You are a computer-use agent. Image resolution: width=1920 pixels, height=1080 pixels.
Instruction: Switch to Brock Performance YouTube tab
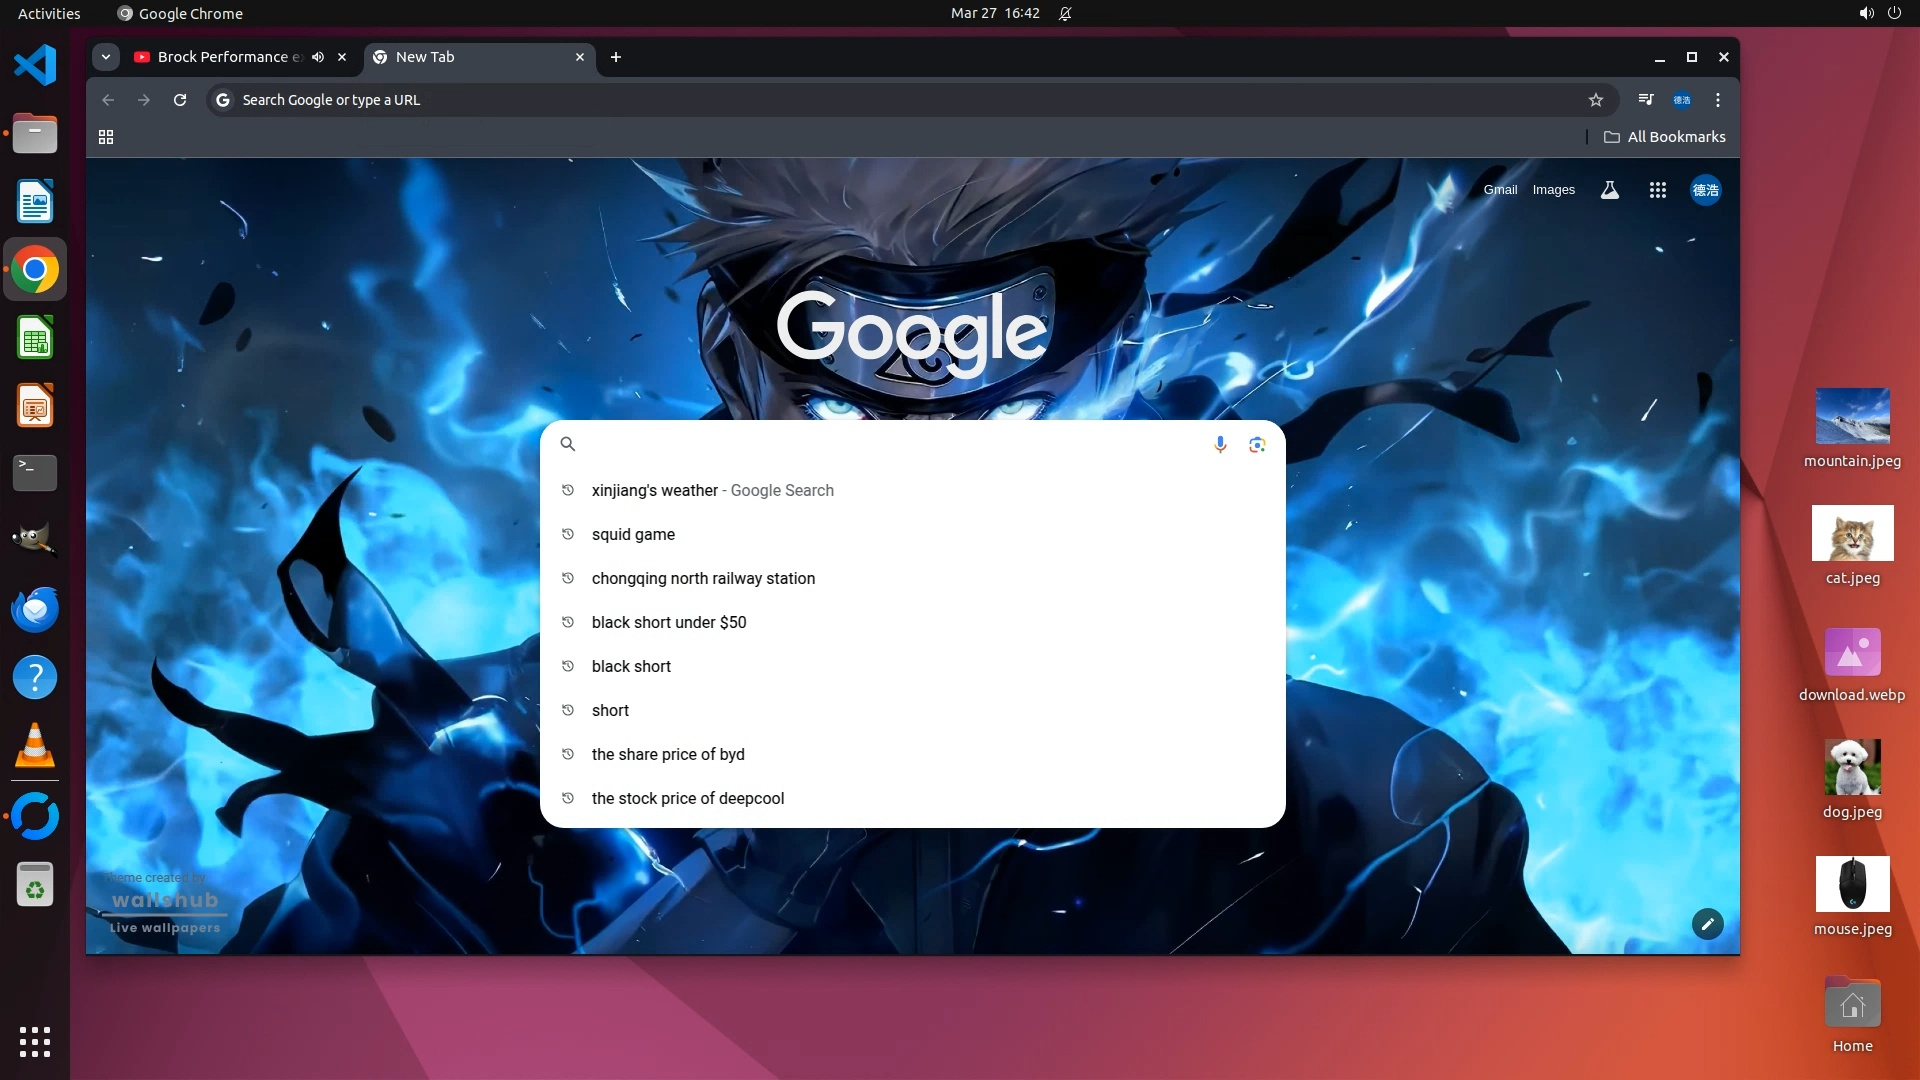pyautogui.click(x=222, y=57)
